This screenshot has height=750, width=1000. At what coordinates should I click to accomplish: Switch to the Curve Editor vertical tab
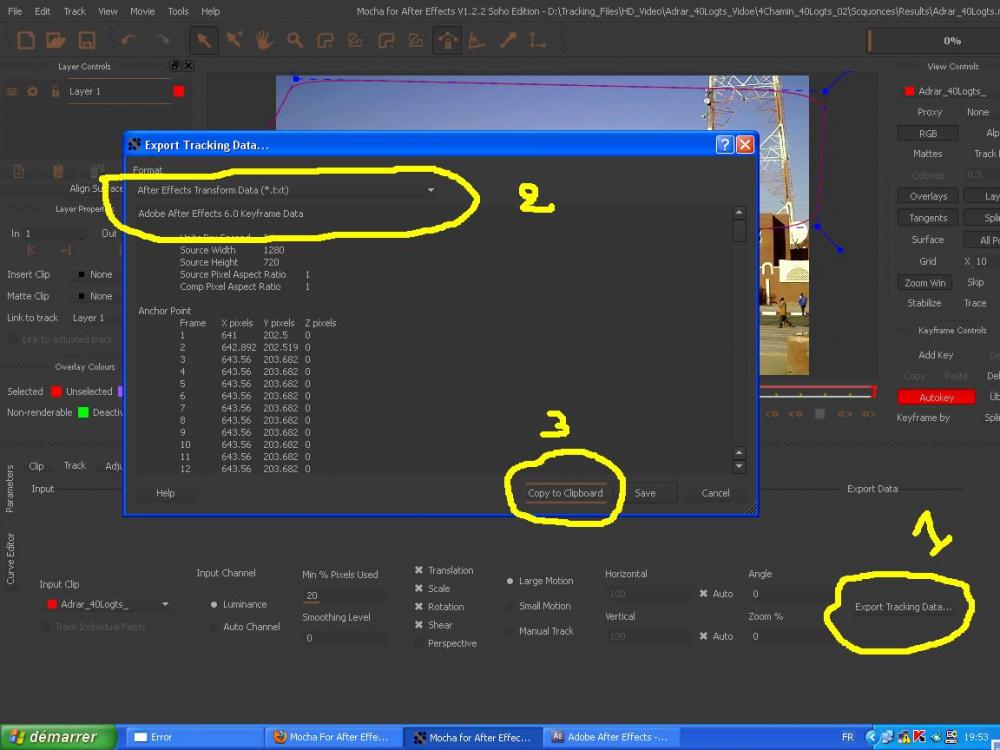[x=10, y=559]
